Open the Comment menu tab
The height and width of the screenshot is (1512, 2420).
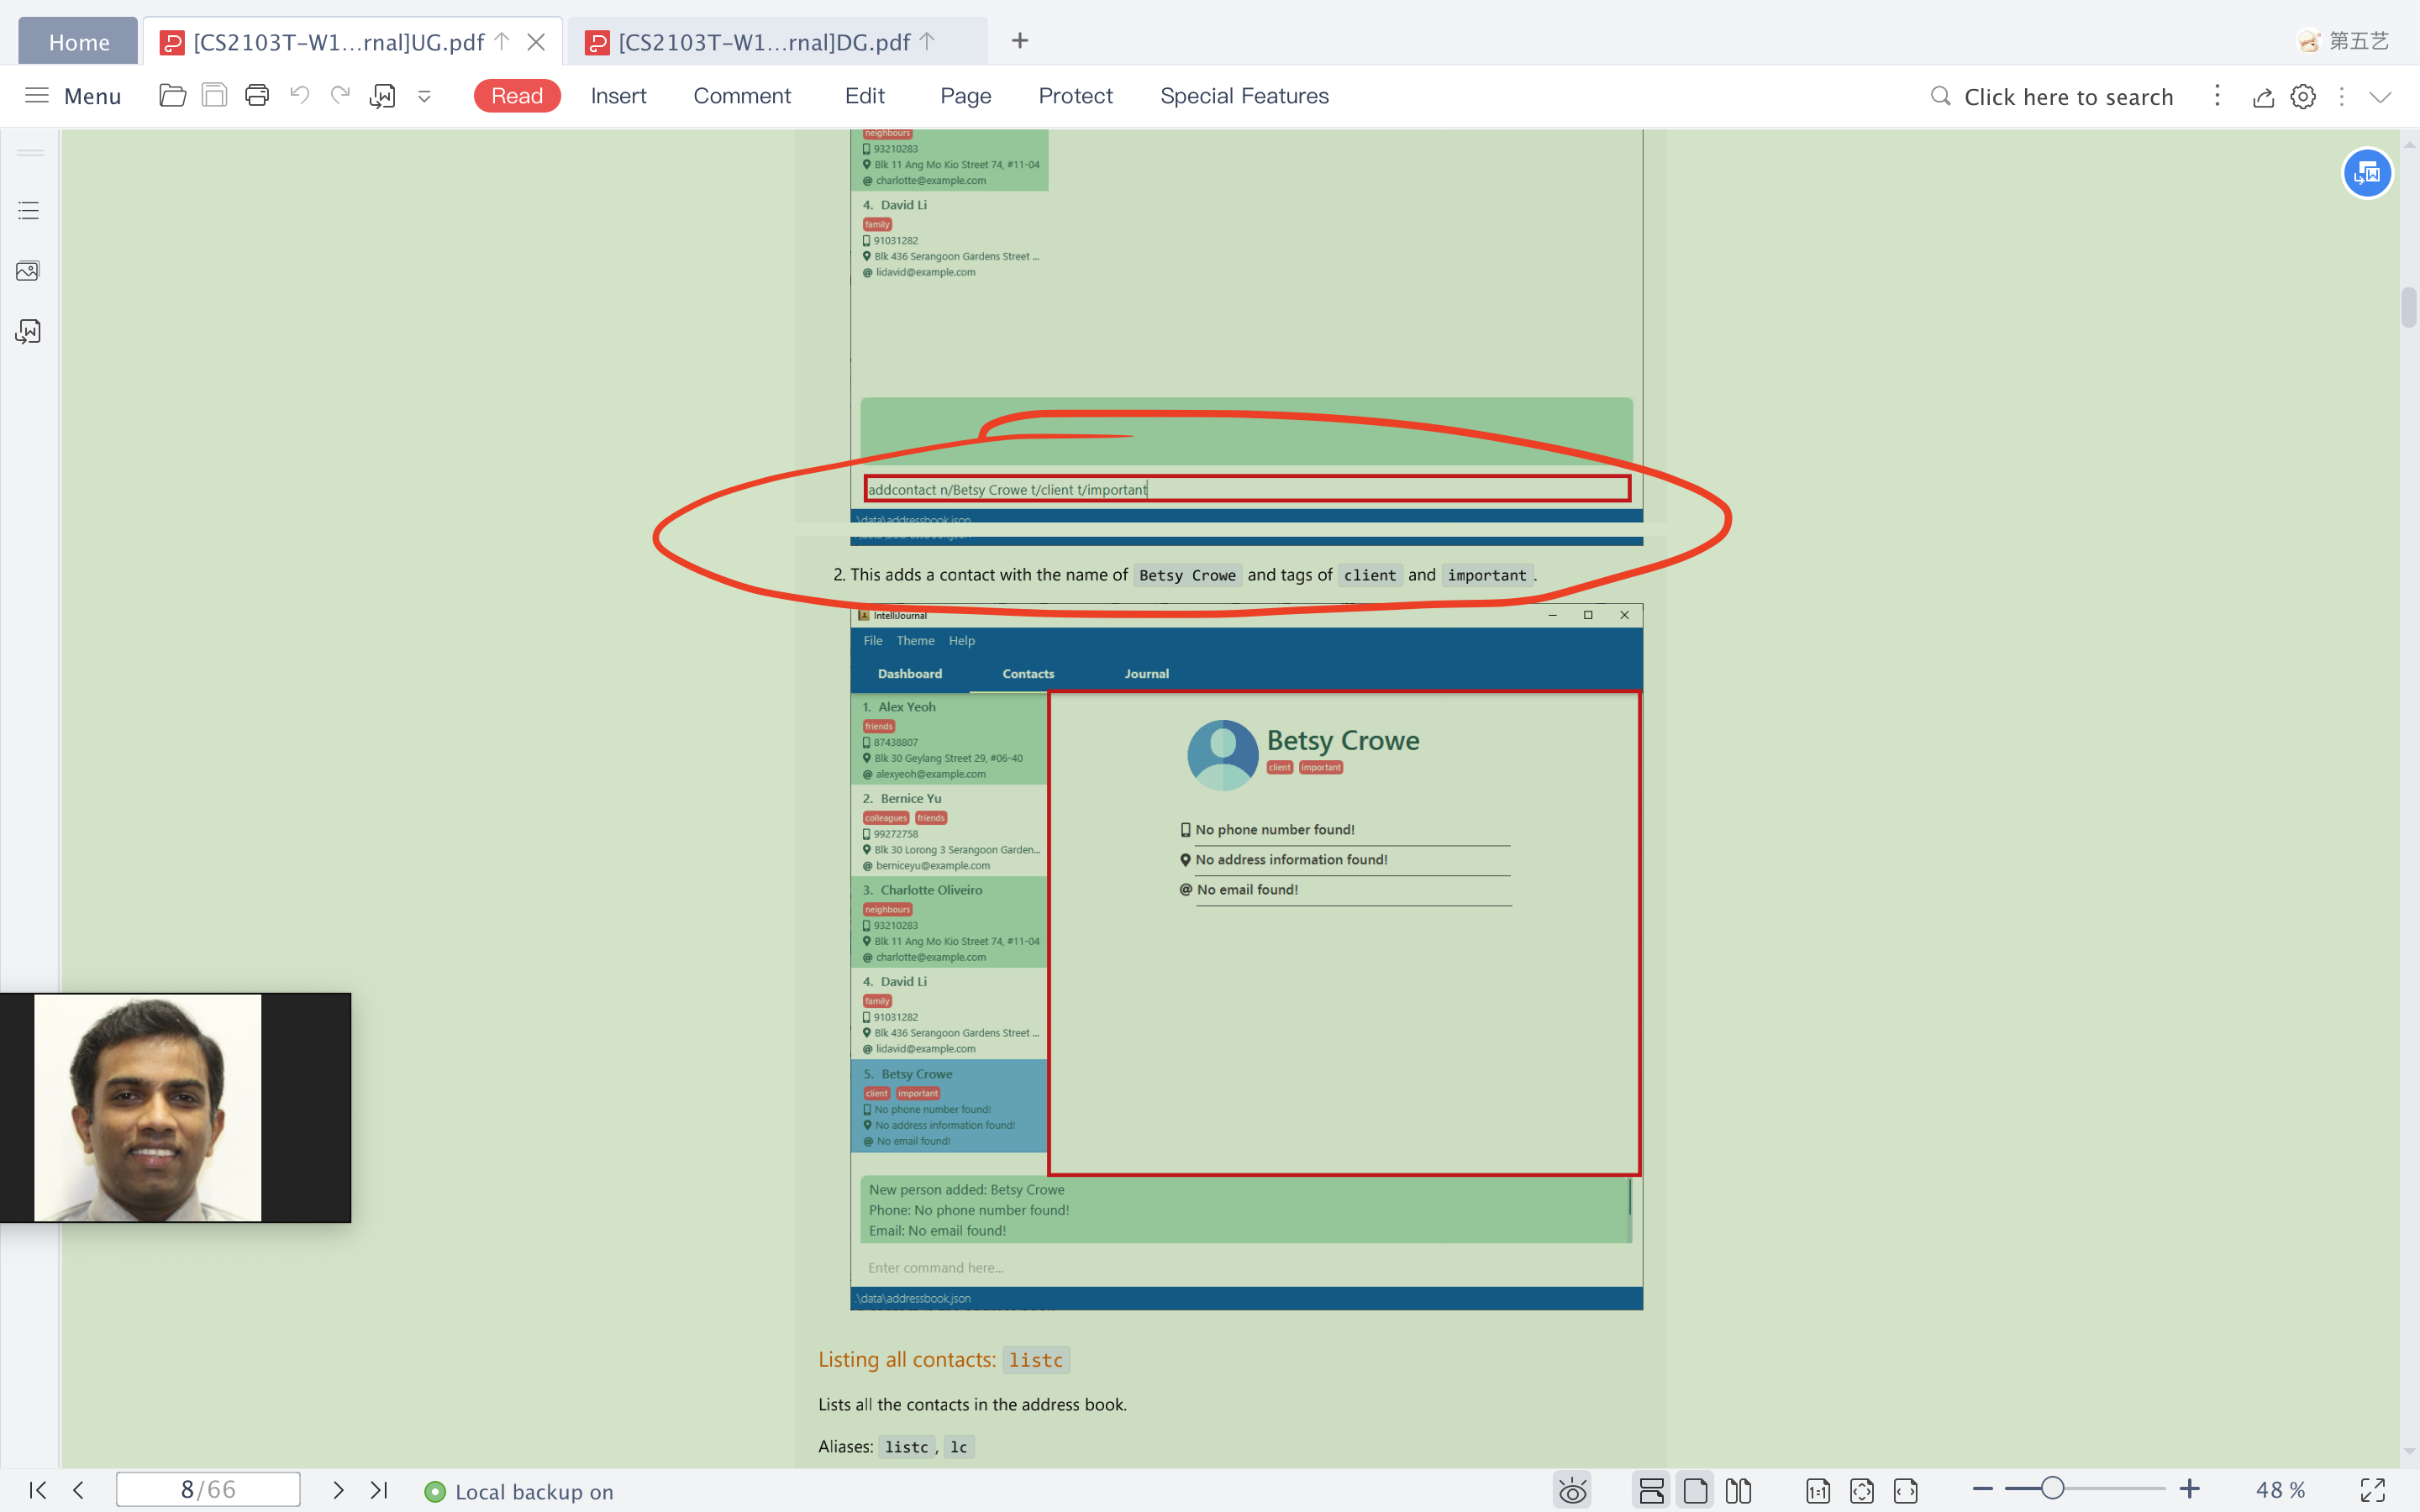(x=741, y=96)
